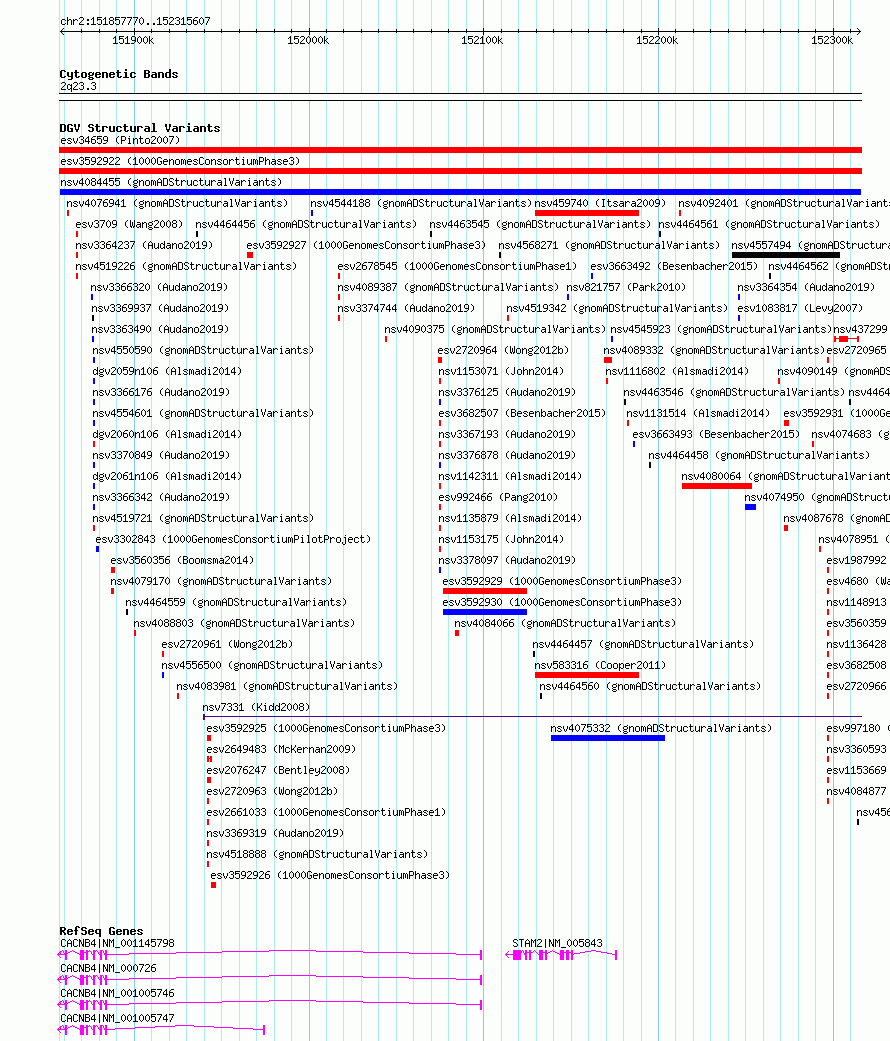Click the nsv4089332 red variant marker
890x1041 pixels.
coord(608,360)
